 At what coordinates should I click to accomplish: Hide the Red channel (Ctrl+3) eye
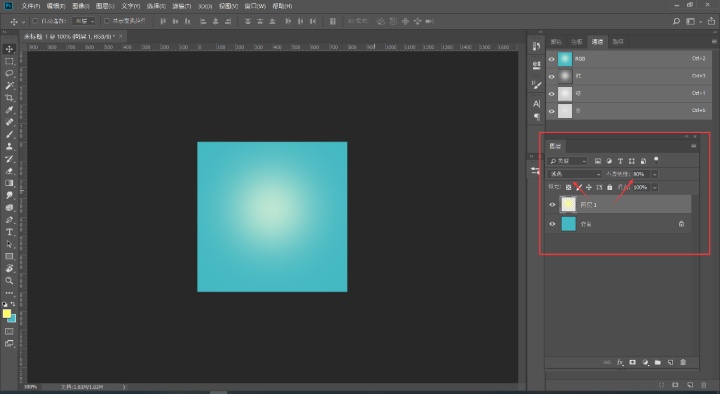coord(551,76)
